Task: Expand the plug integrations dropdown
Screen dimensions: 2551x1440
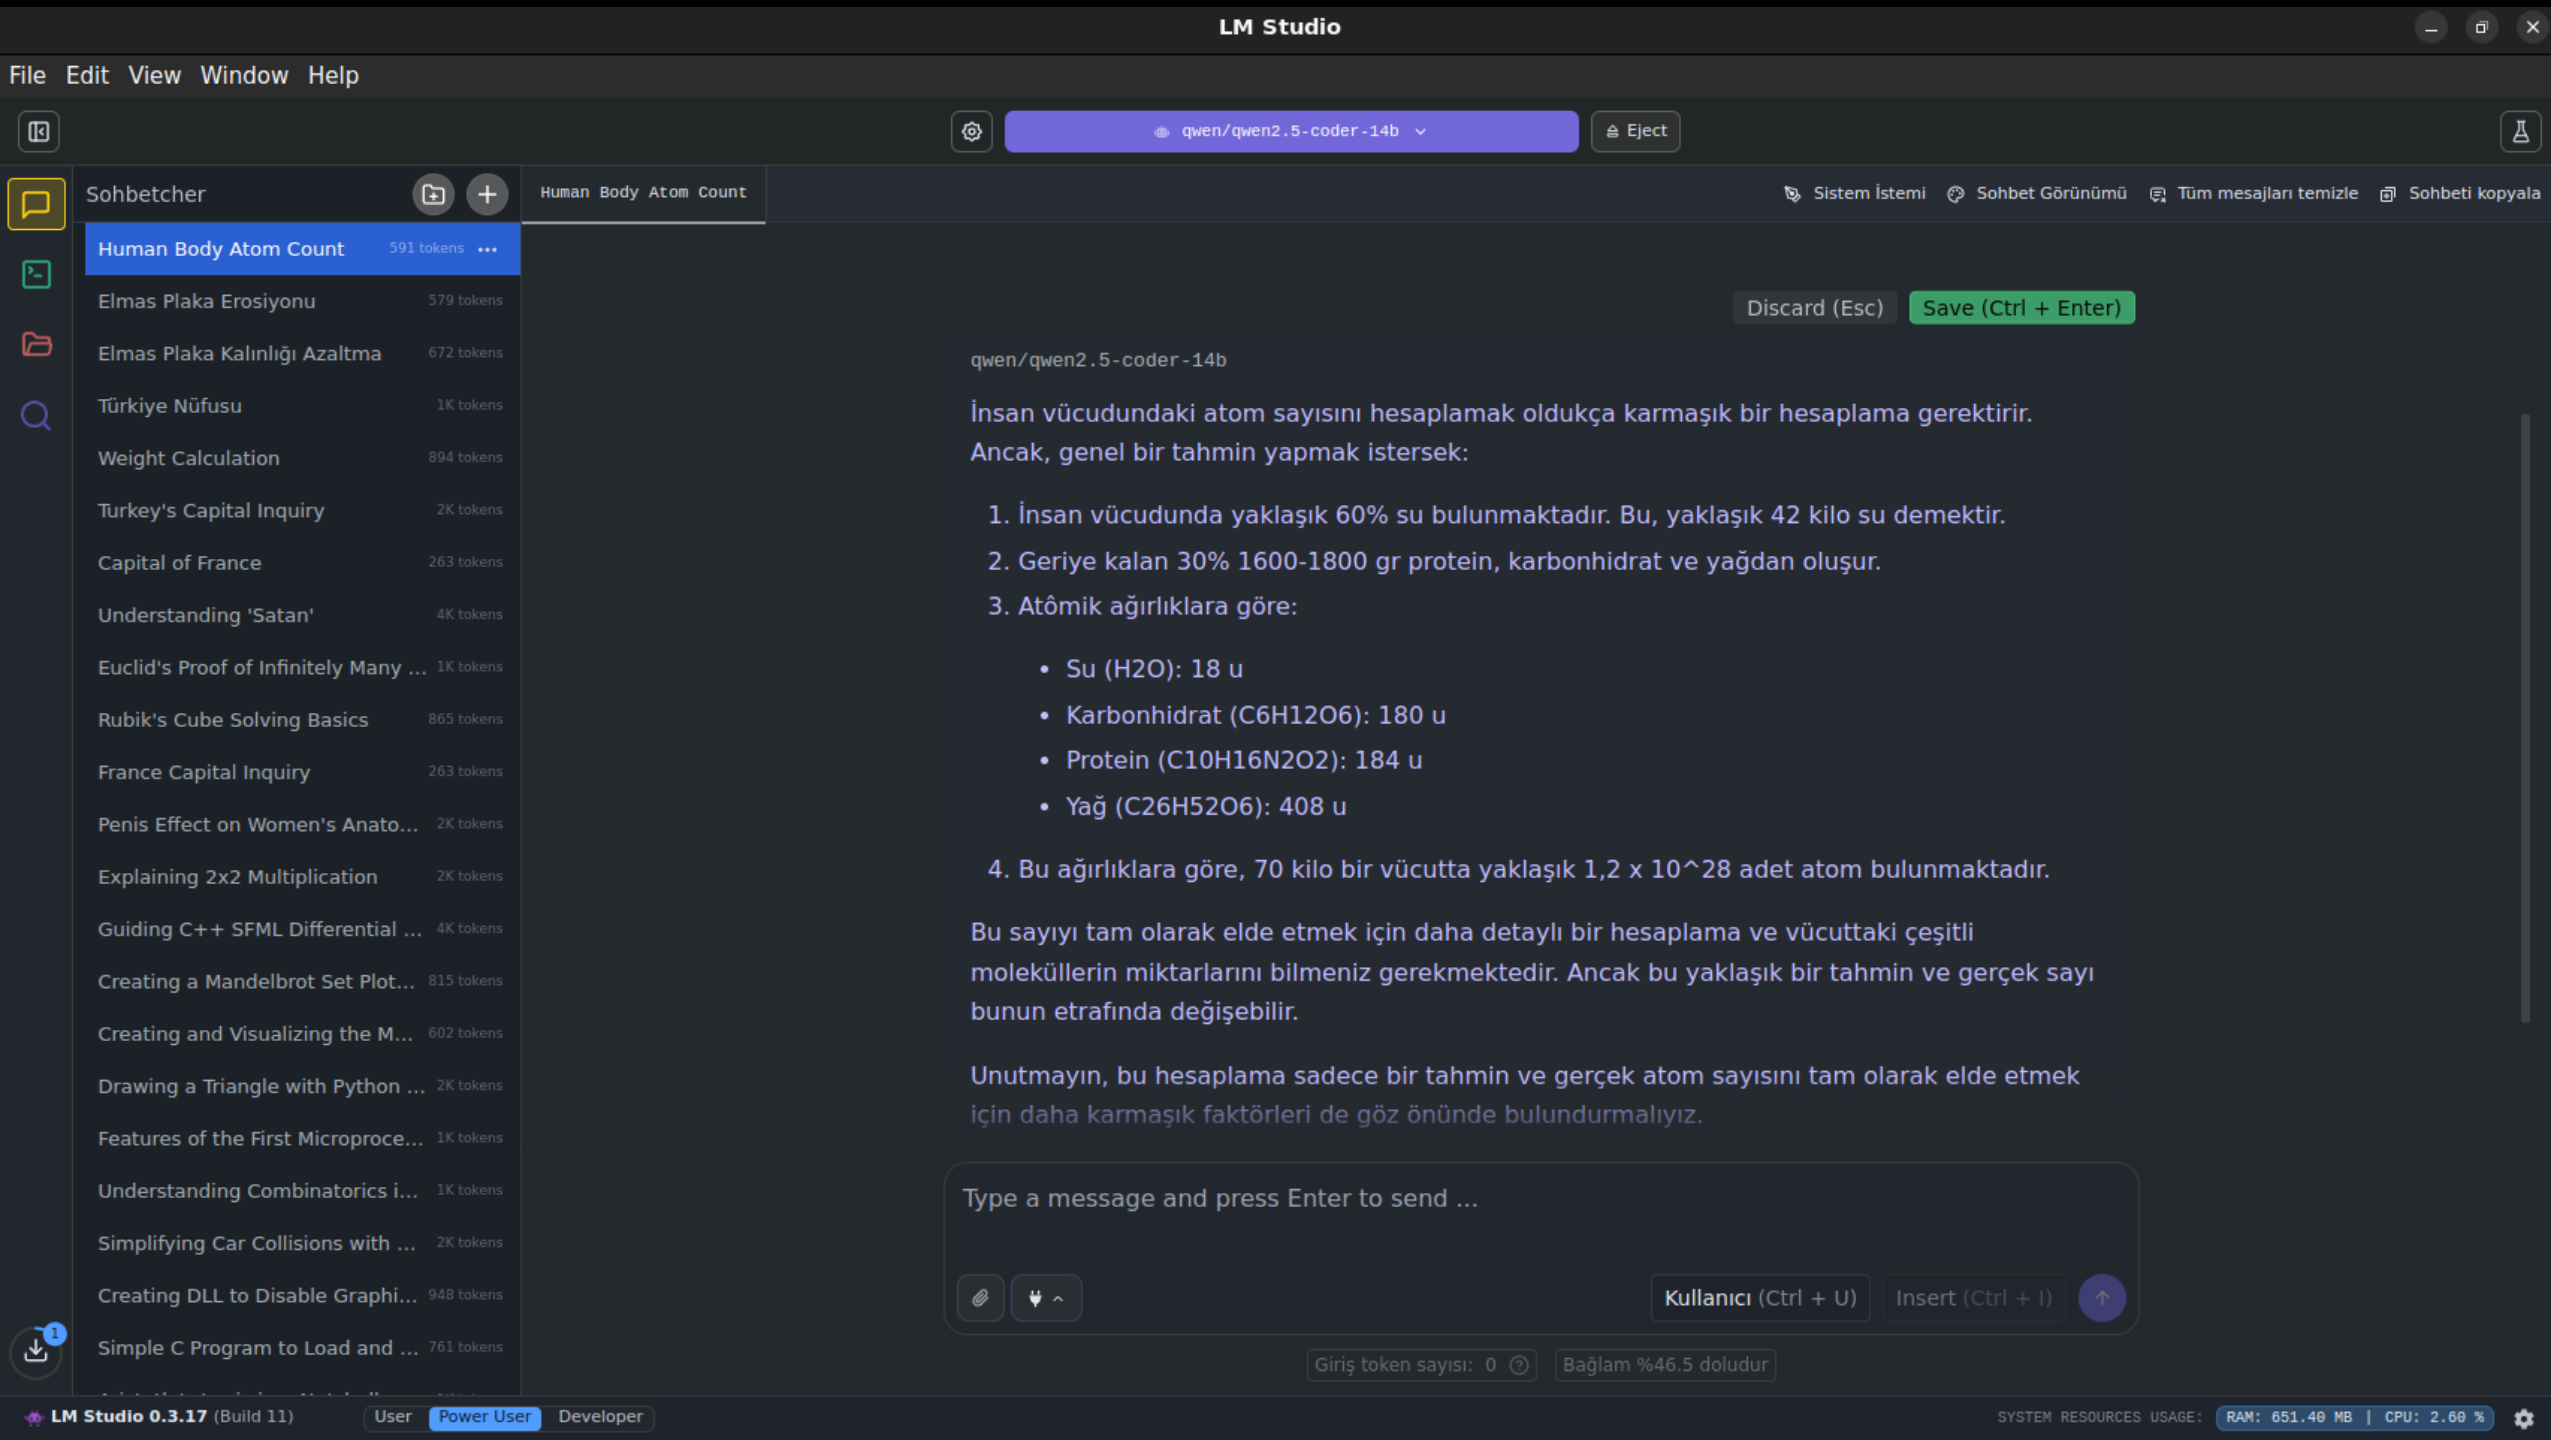Action: (x=1045, y=1298)
